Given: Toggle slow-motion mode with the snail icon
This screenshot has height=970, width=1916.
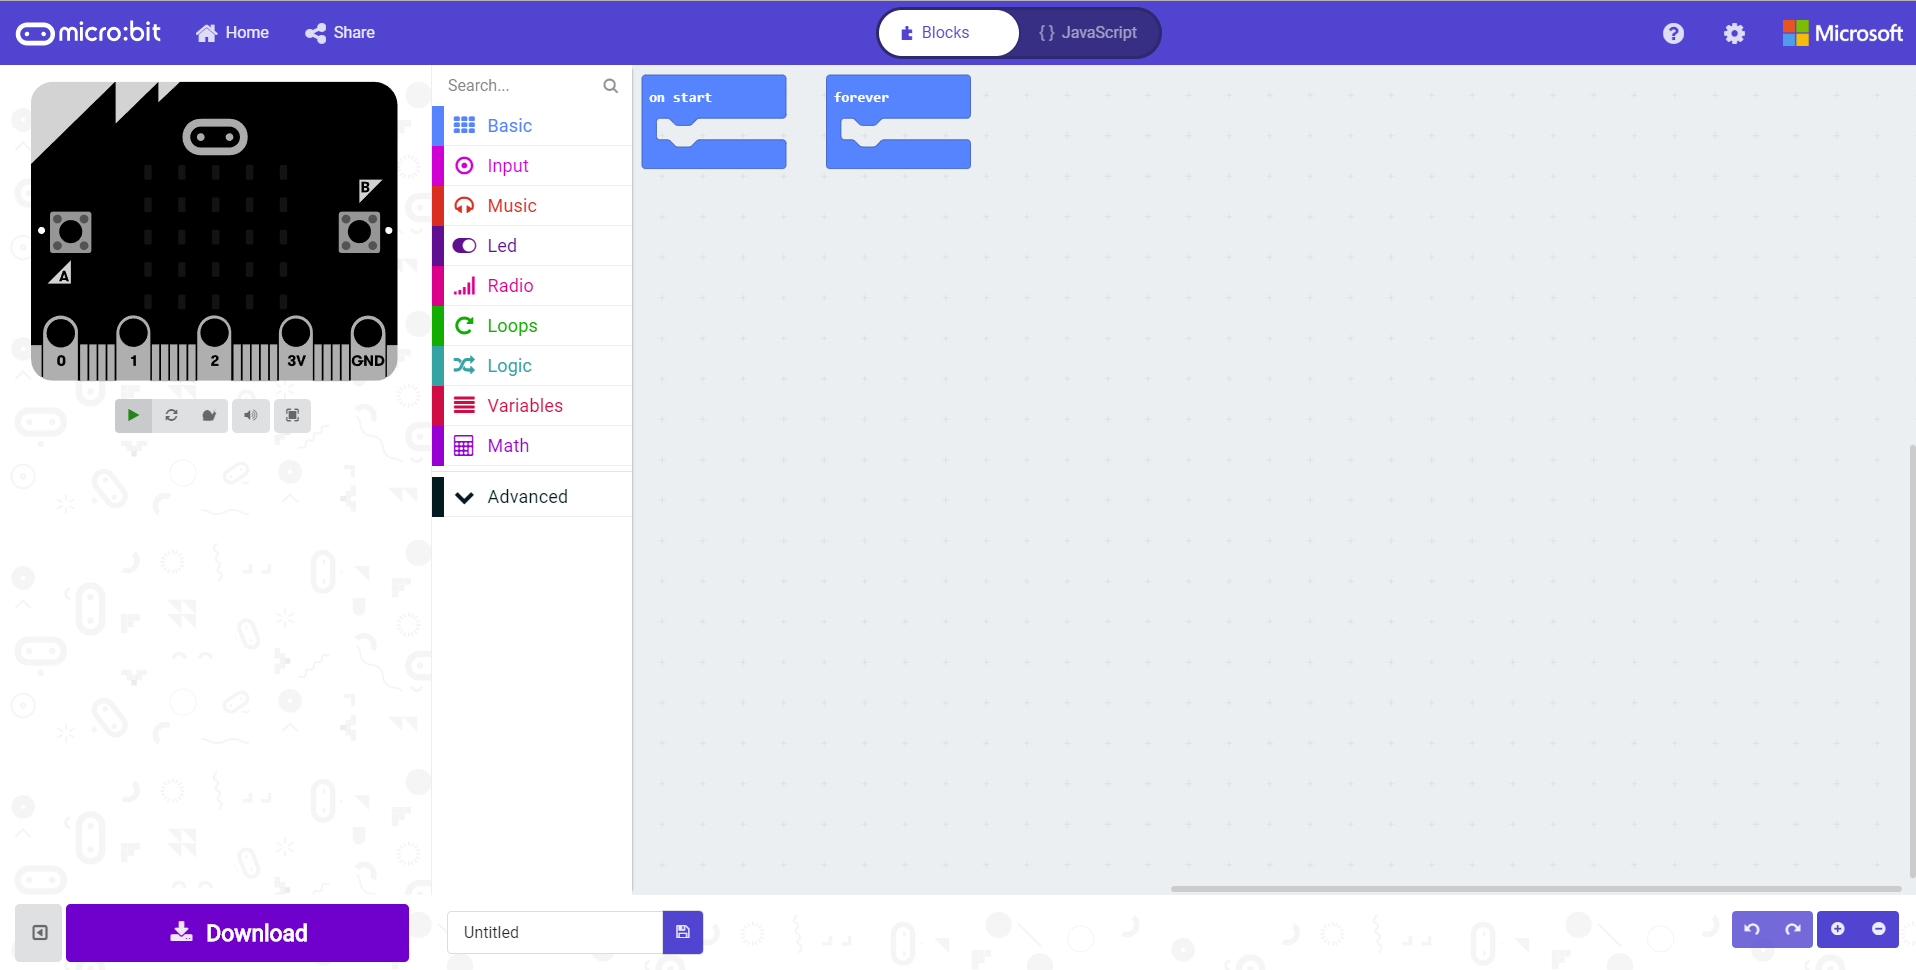Looking at the screenshot, I should coord(209,415).
